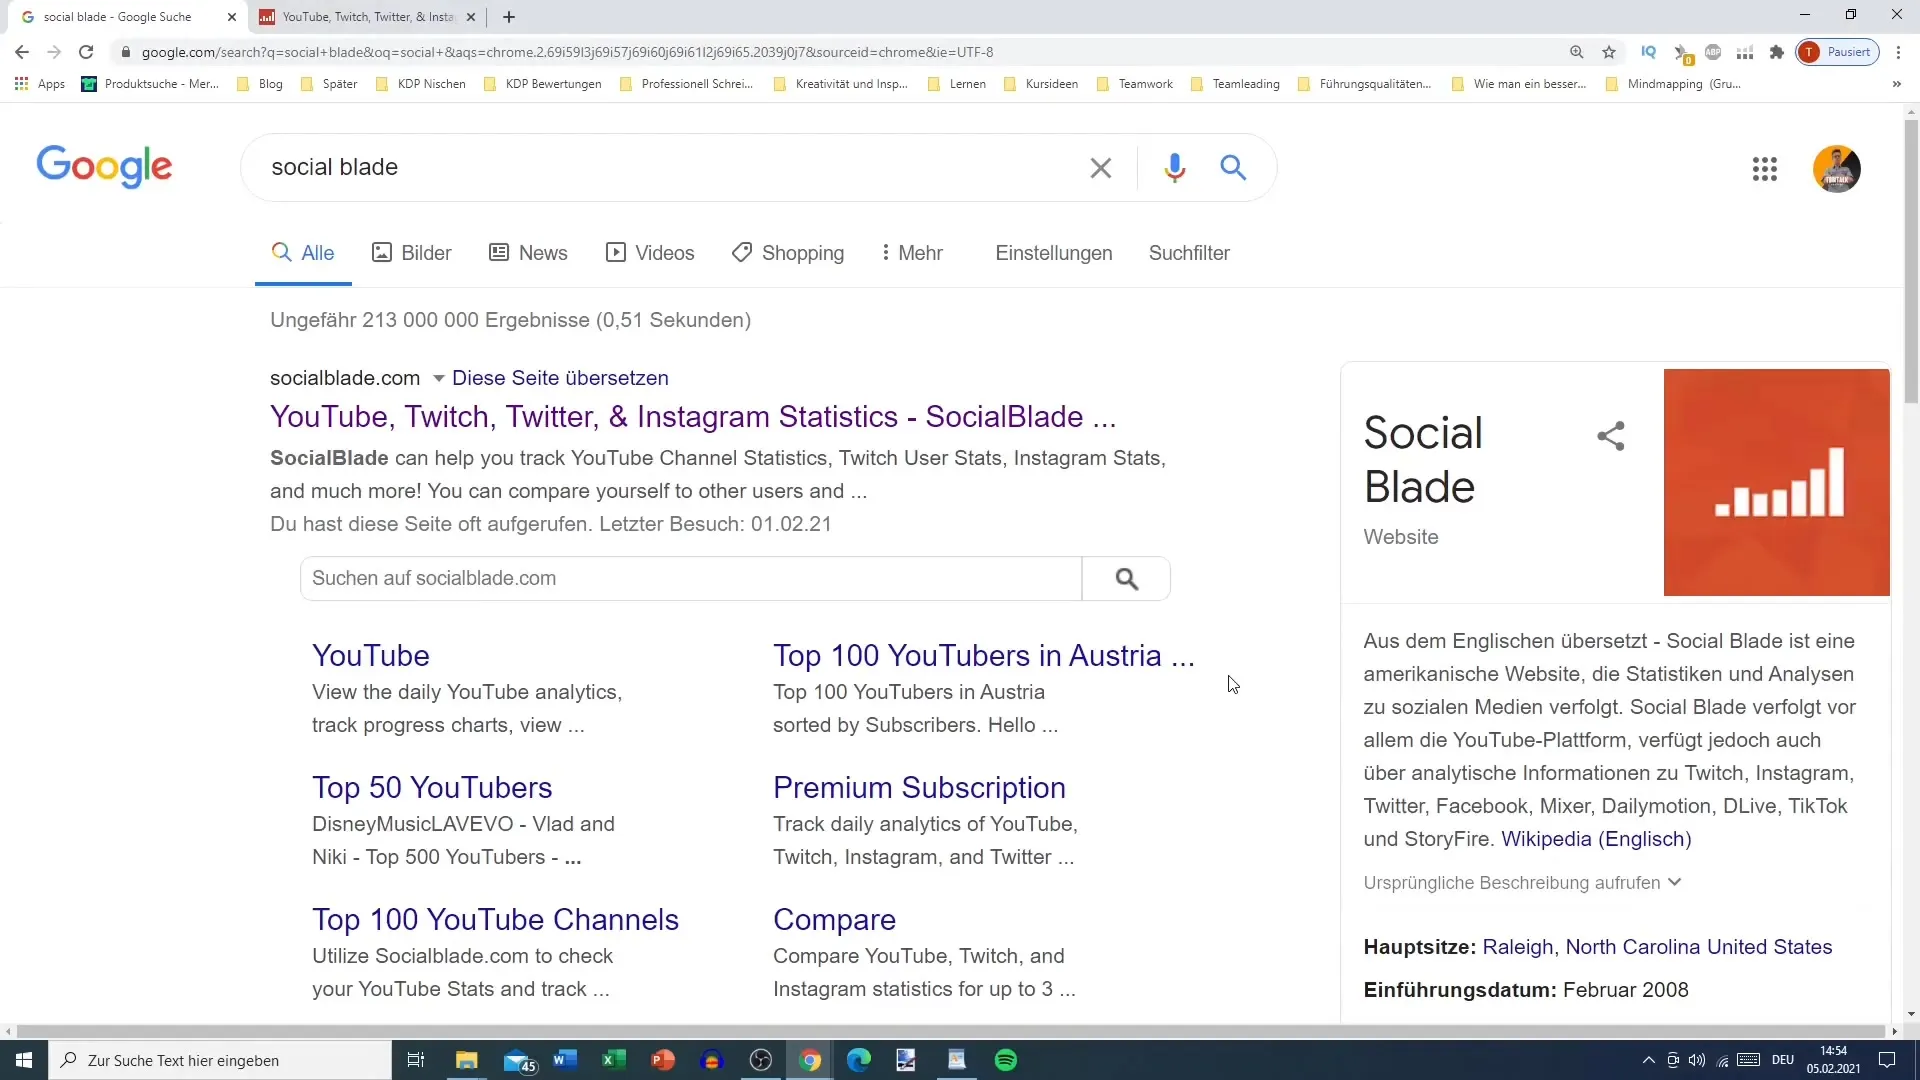This screenshot has height=1080, width=1920.
Task: Switch to the Bilder tab
Action: click(411, 253)
